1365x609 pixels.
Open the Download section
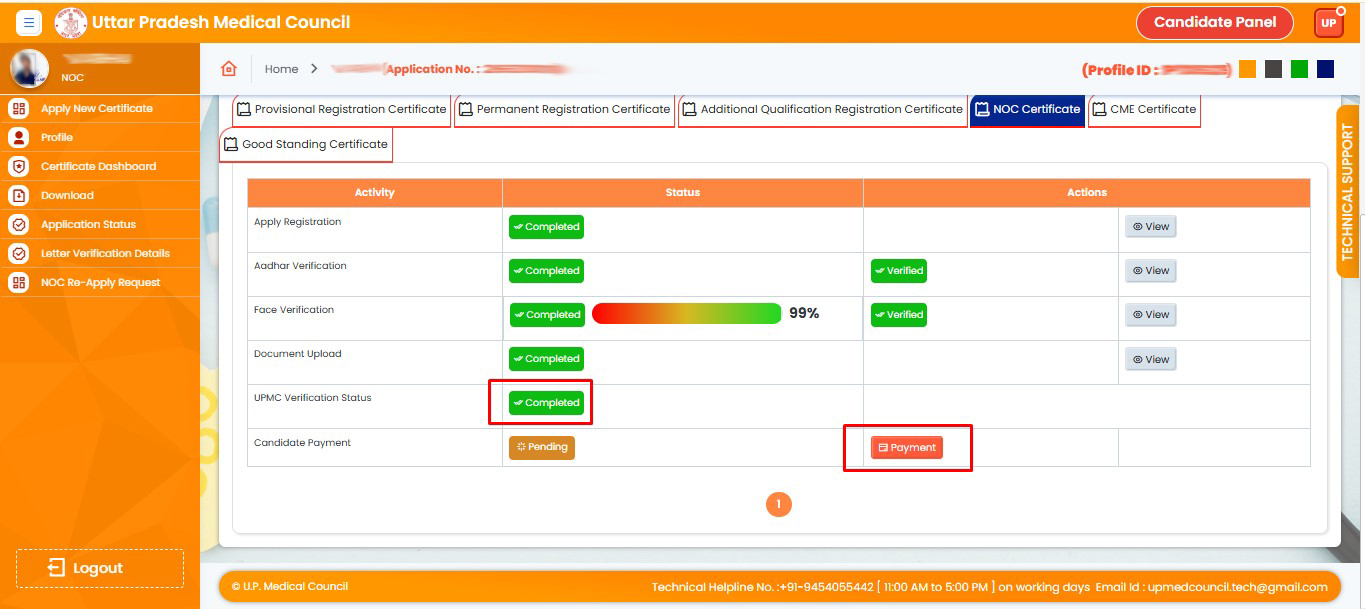pyautogui.click(x=67, y=195)
